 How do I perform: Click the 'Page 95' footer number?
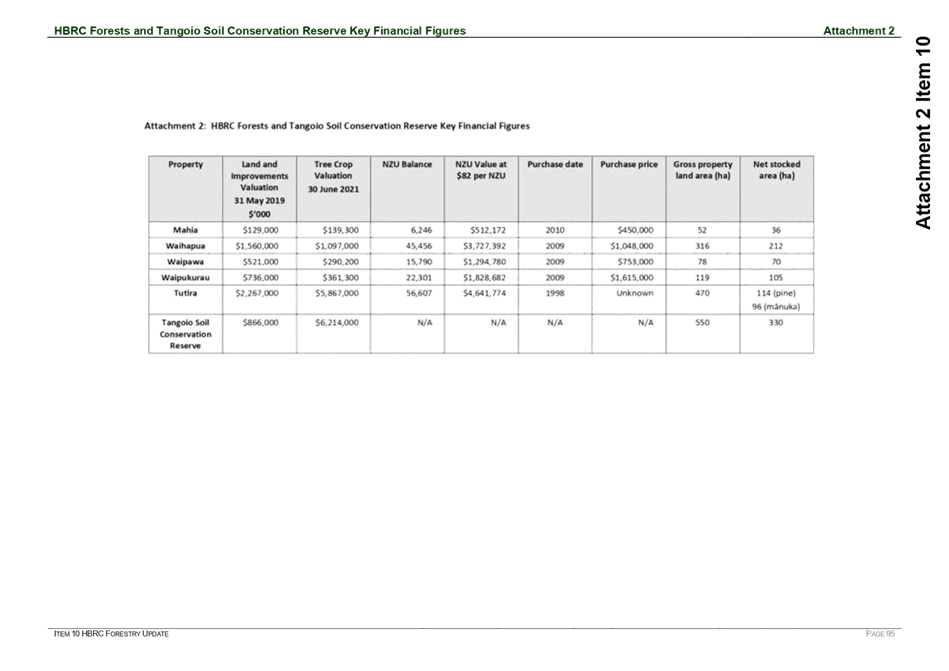[881, 633]
